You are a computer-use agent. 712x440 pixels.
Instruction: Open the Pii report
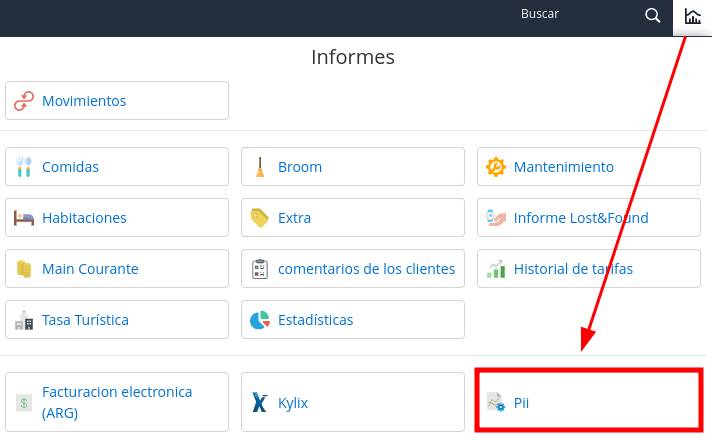click(589, 400)
